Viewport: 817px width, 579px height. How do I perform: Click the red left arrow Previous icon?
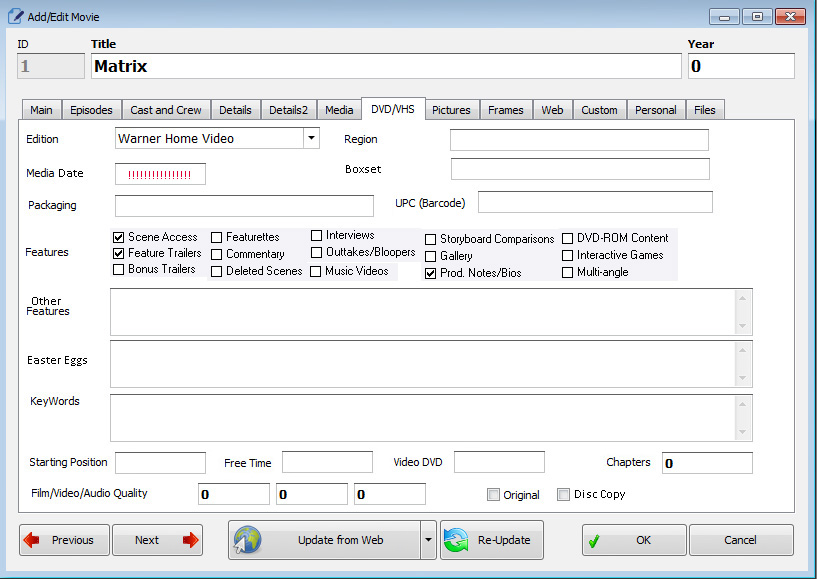pyautogui.click(x=32, y=540)
